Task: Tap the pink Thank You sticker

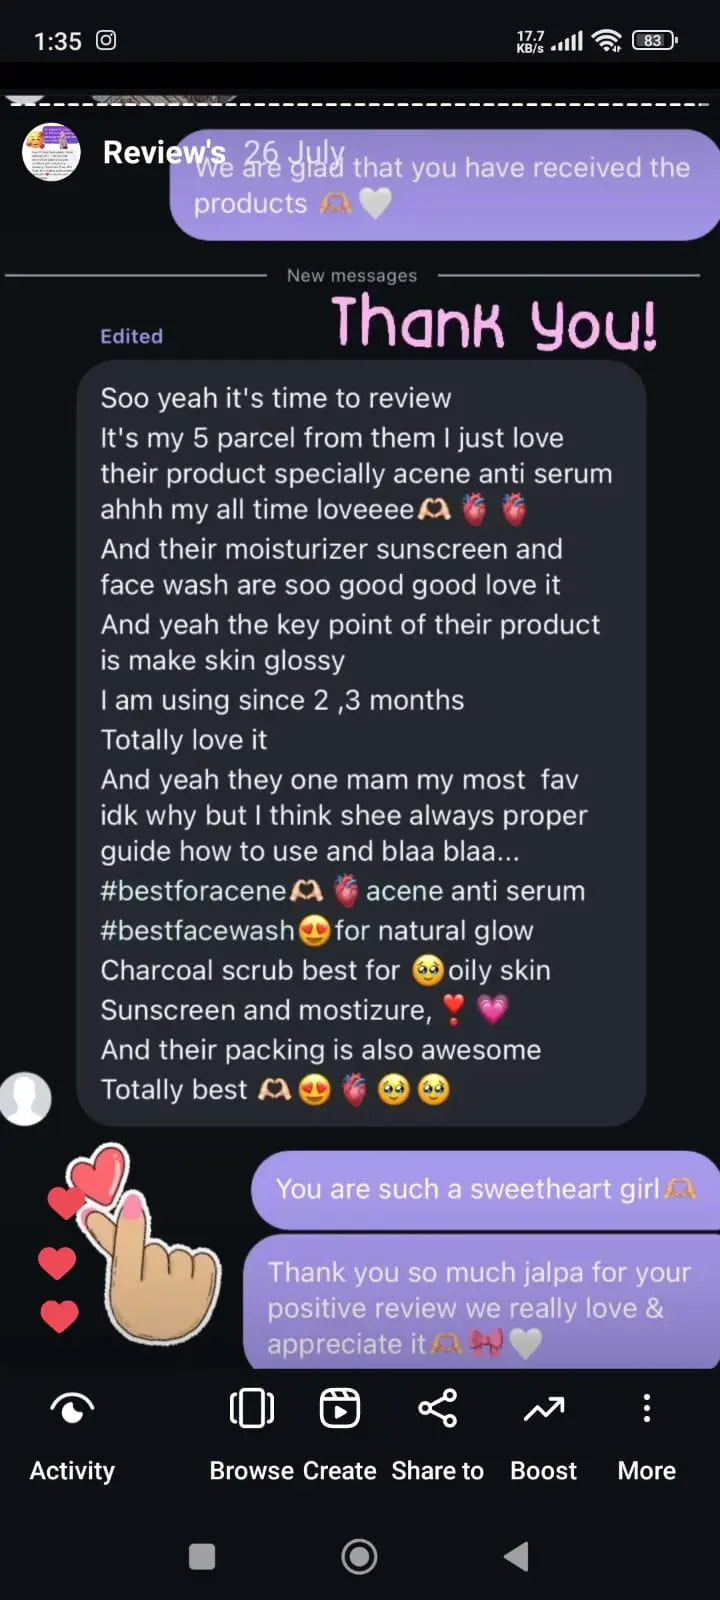Action: pyautogui.click(x=494, y=322)
